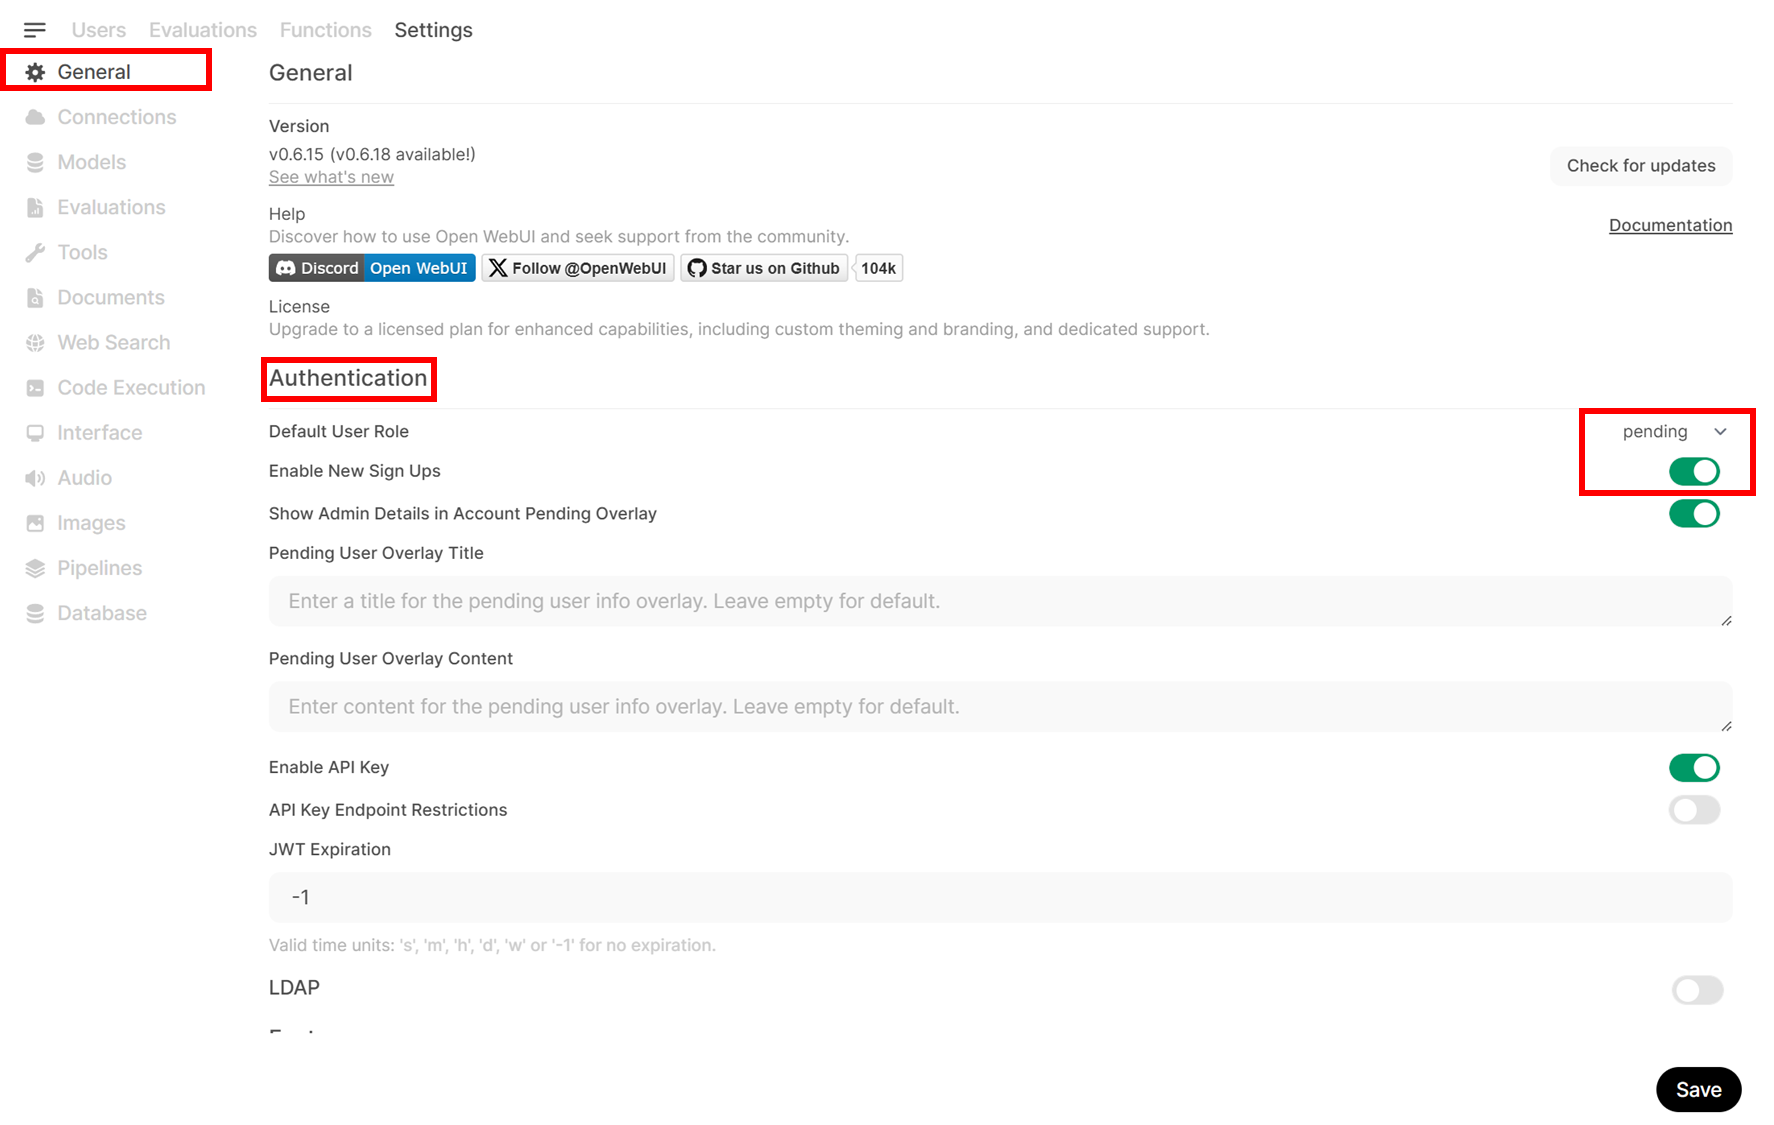
Task: Click Follow @OpenWebUI X badge
Action: 578,268
